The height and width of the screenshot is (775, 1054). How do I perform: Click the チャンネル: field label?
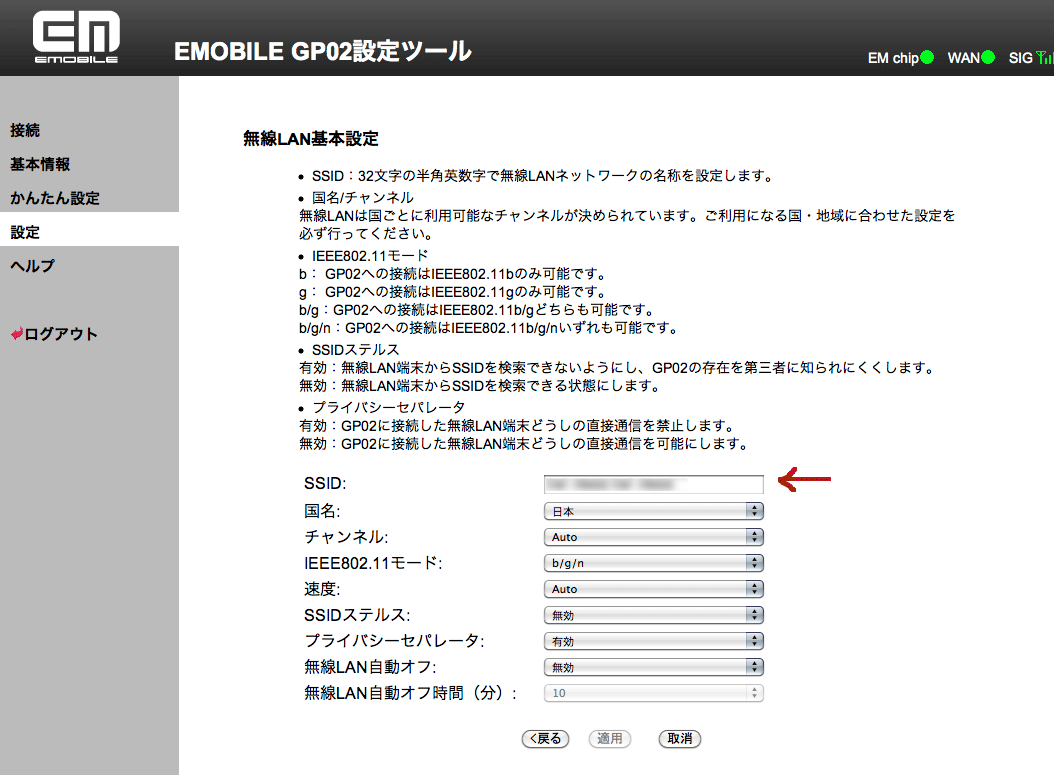click(x=346, y=536)
